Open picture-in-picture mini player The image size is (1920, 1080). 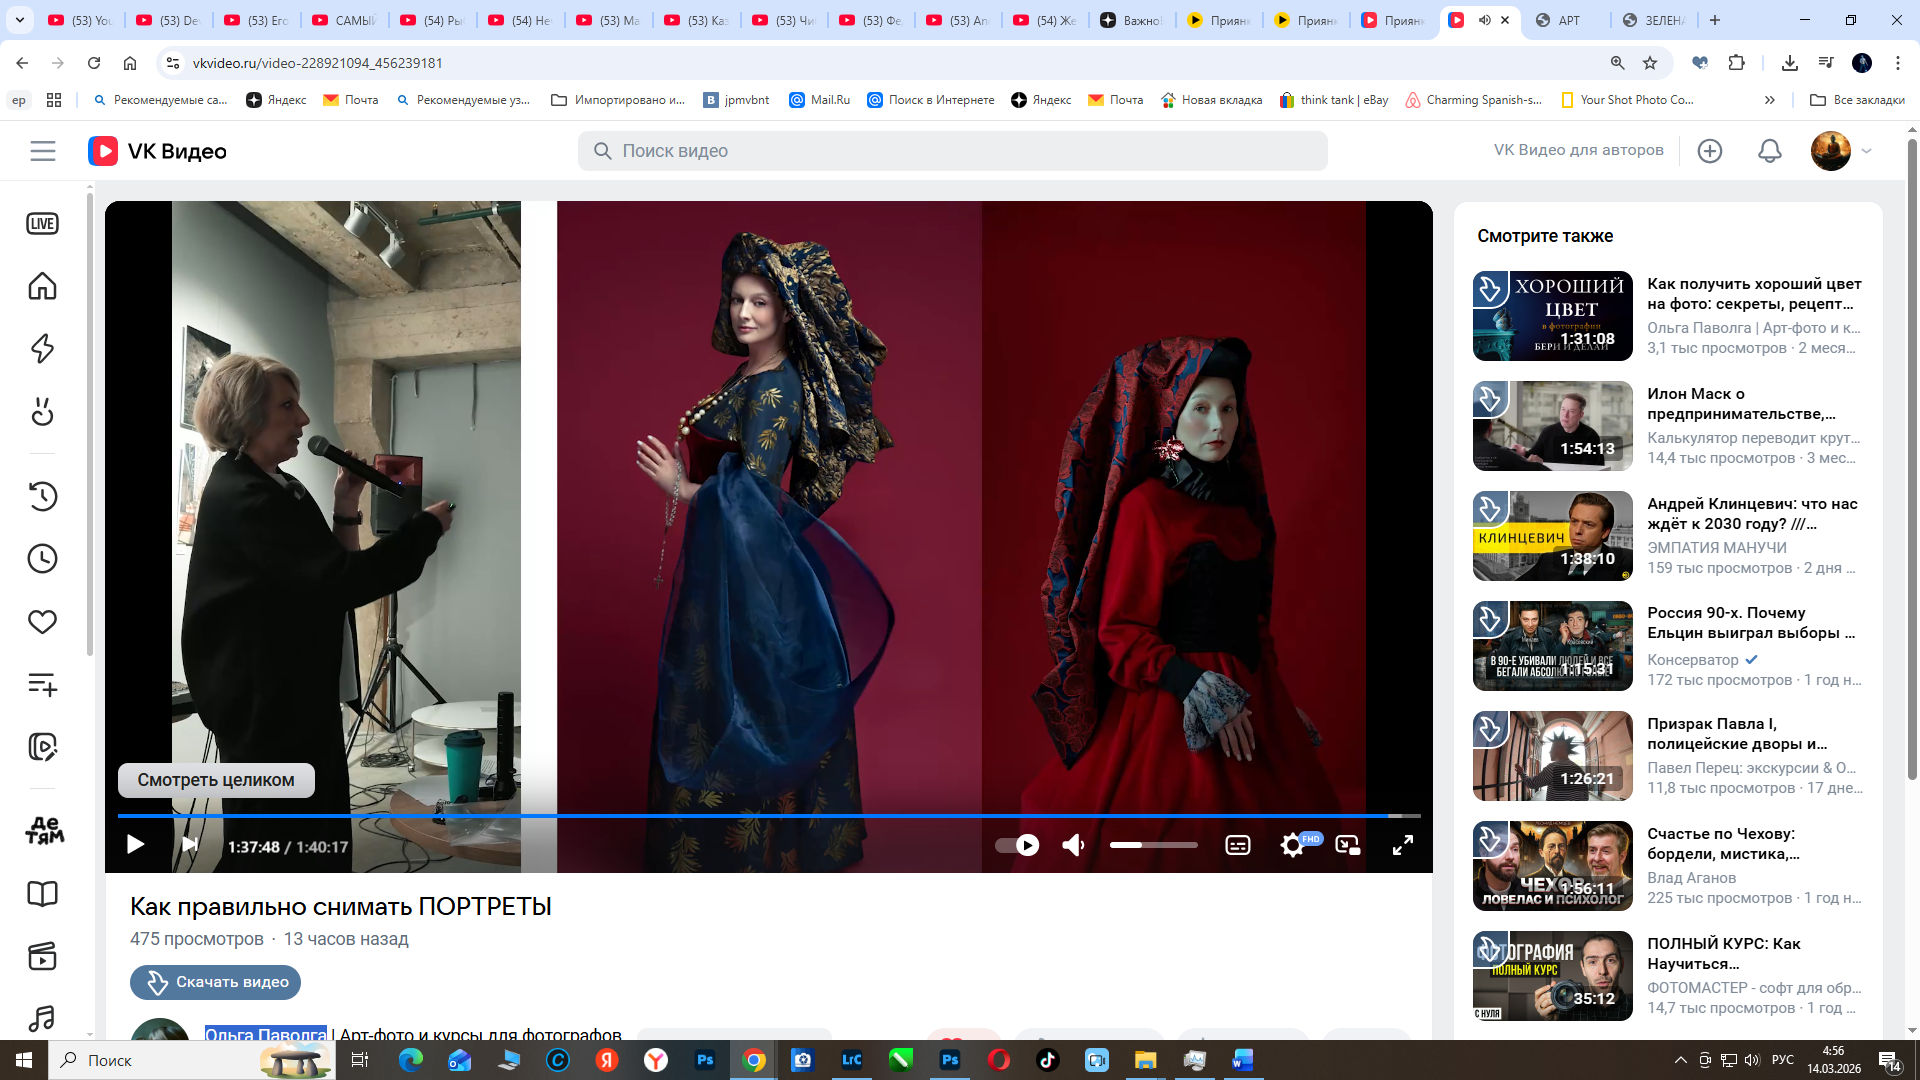pyautogui.click(x=1347, y=846)
